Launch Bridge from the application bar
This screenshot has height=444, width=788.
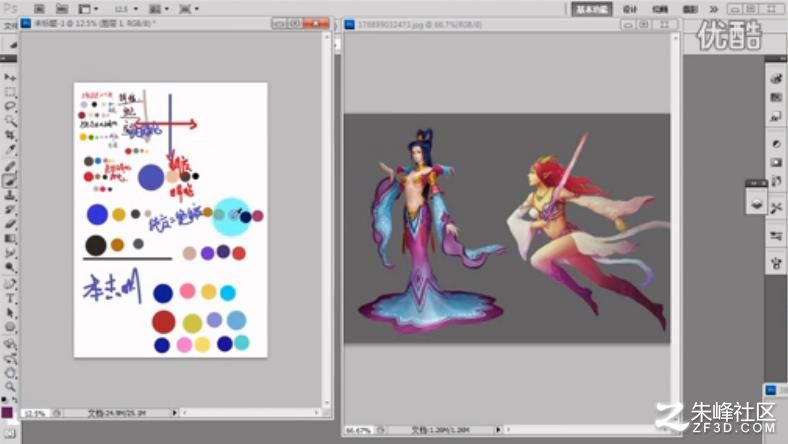coord(39,9)
